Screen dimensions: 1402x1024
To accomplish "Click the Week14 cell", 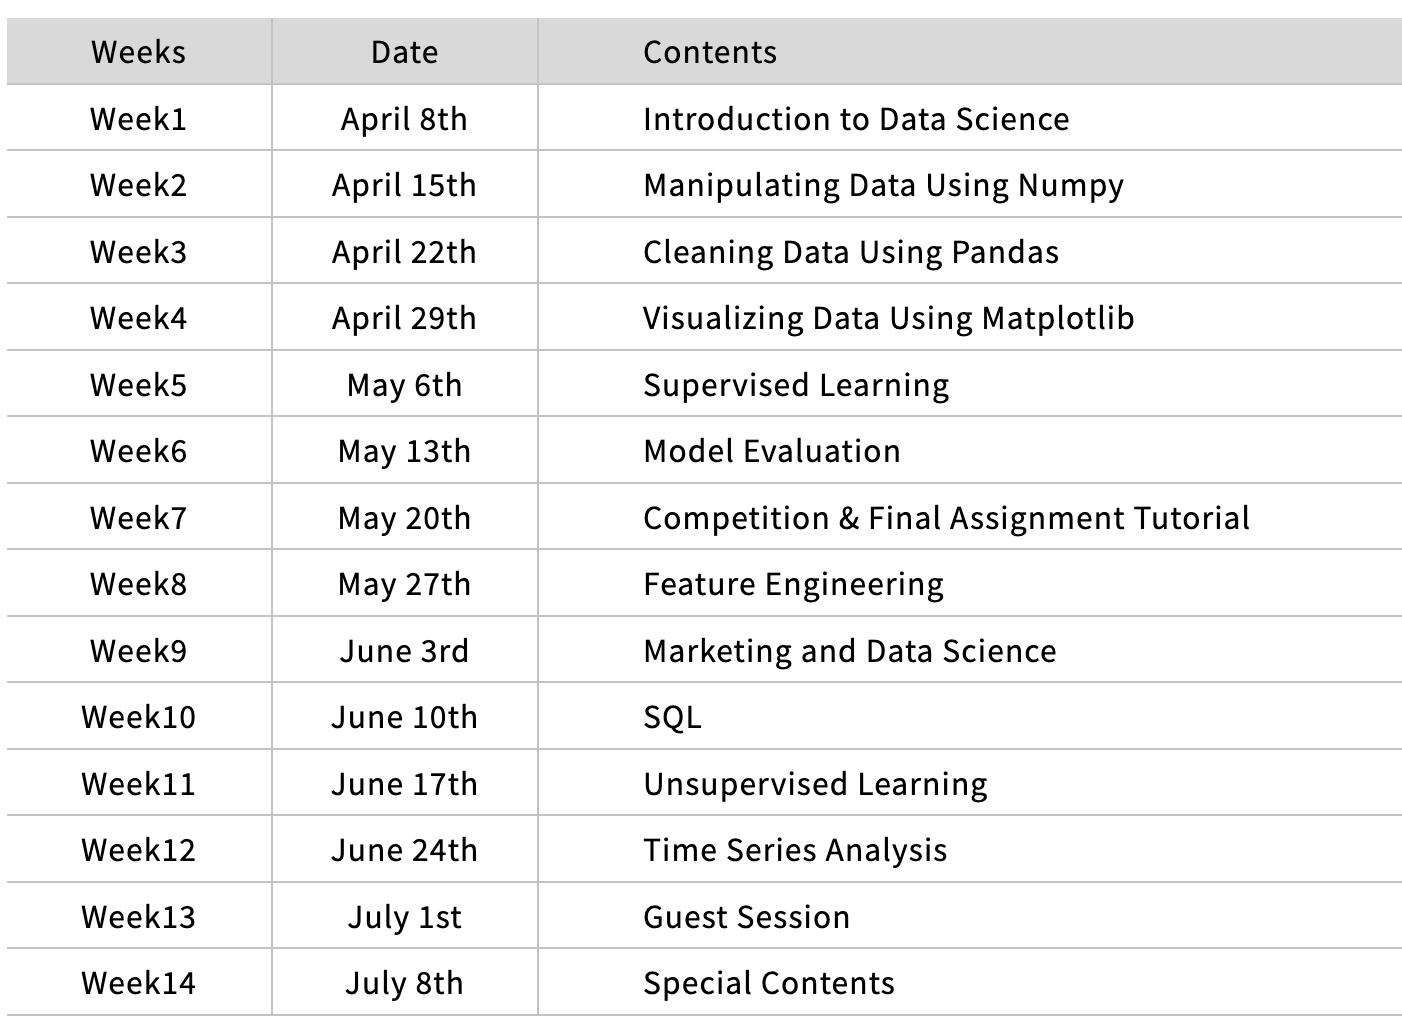I will pos(138,983).
